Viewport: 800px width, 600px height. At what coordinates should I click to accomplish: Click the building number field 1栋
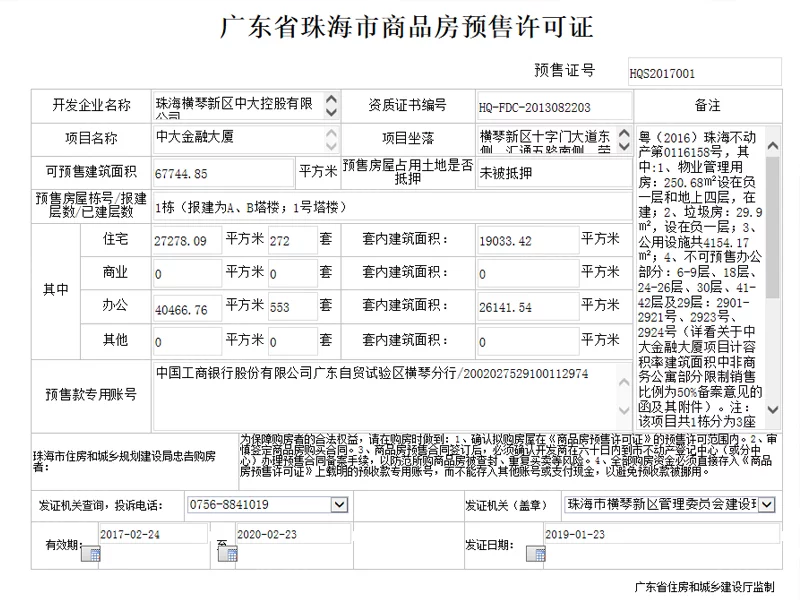[x=391, y=207]
